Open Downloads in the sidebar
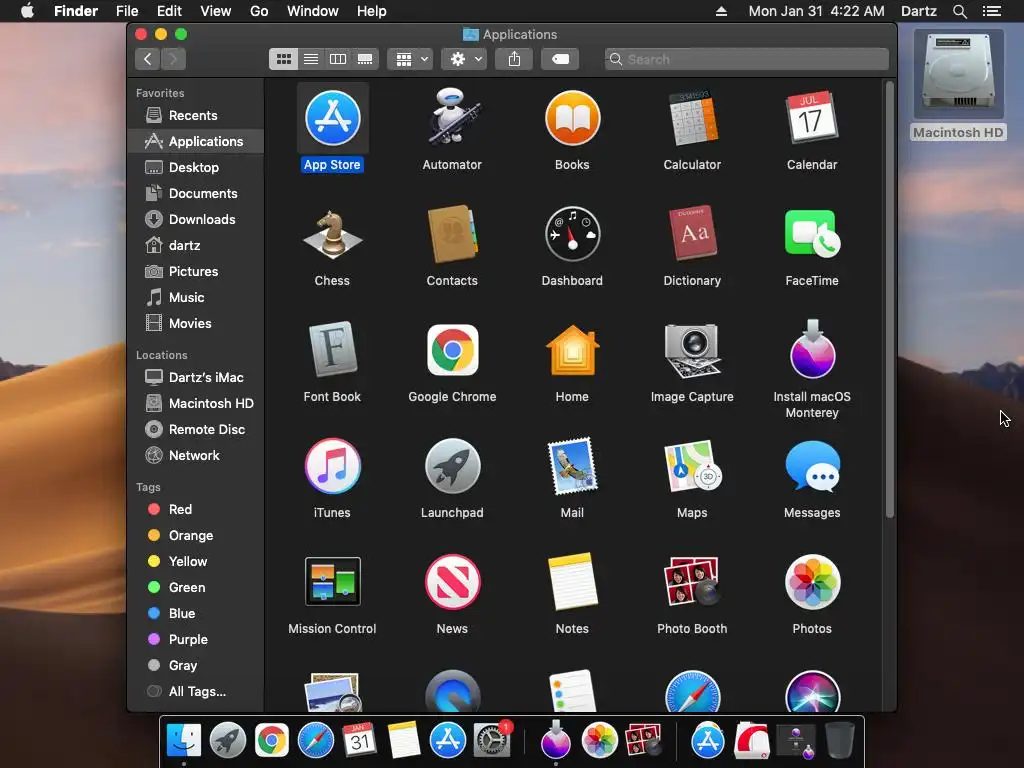1024x768 pixels. pos(196,219)
